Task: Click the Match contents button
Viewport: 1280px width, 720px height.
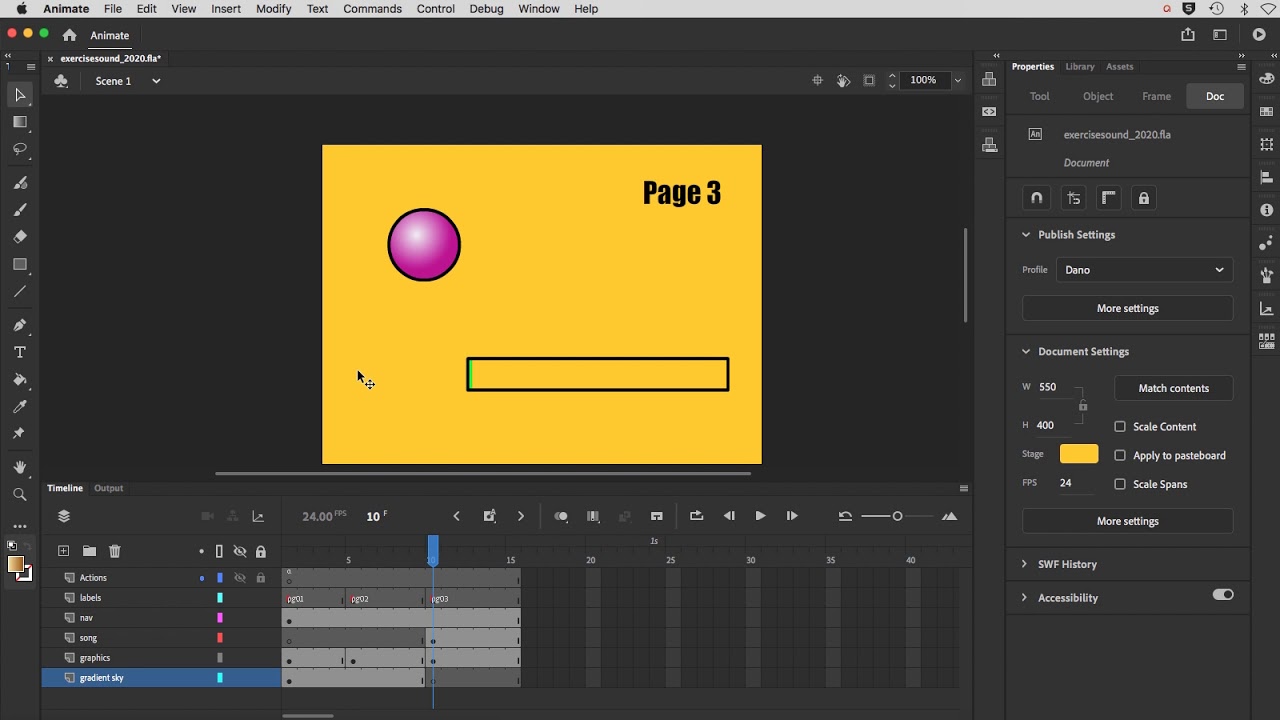Action: click(x=1174, y=388)
